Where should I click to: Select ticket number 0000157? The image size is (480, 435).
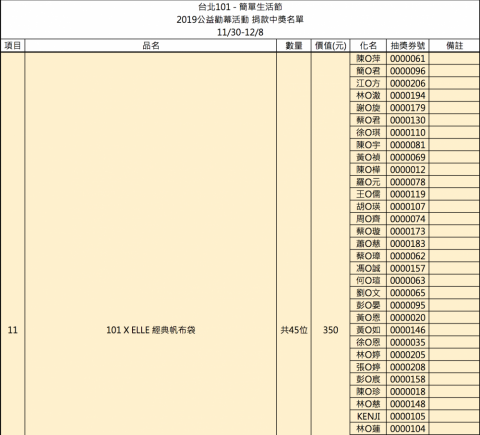pyautogui.click(x=408, y=268)
